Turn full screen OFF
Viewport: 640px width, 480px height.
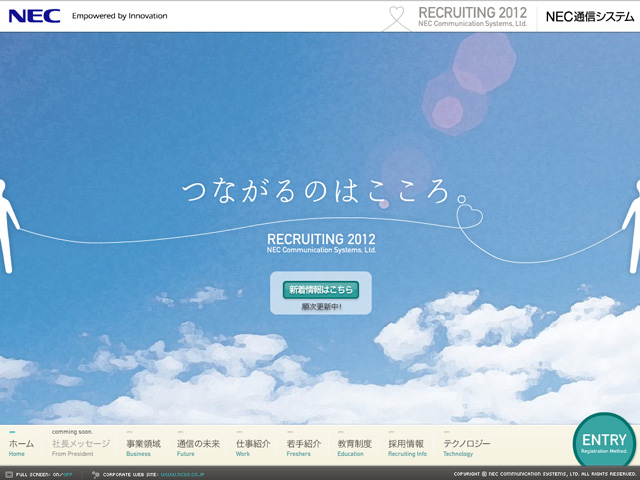[67, 475]
